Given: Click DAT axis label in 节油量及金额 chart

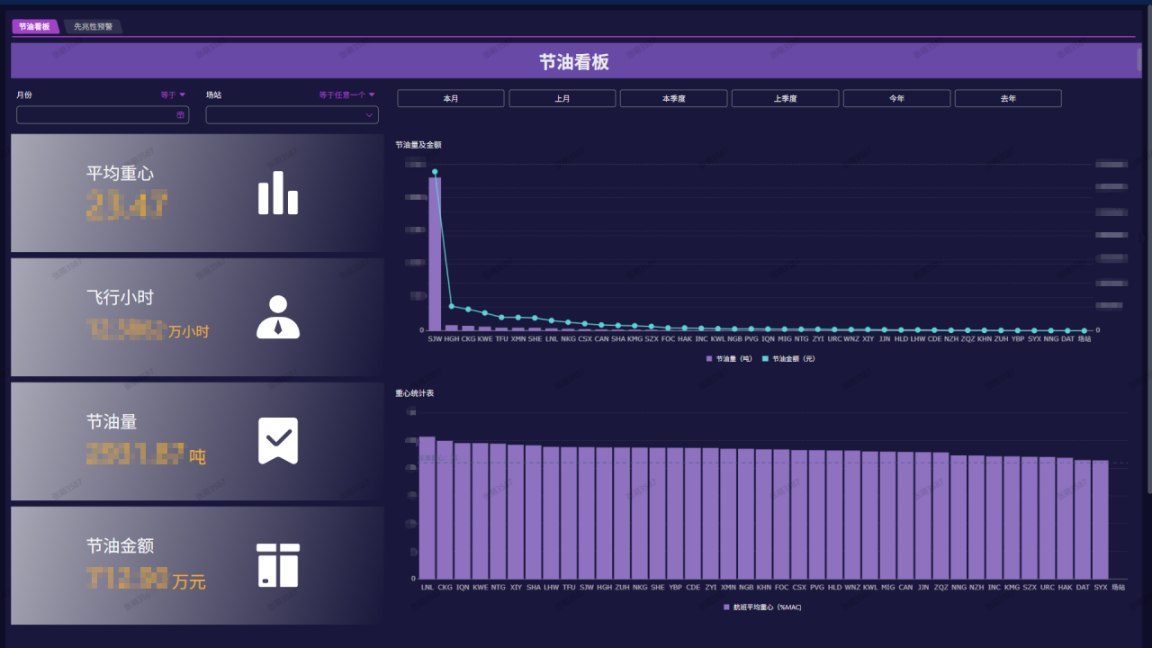Looking at the screenshot, I should [1068, 339].
